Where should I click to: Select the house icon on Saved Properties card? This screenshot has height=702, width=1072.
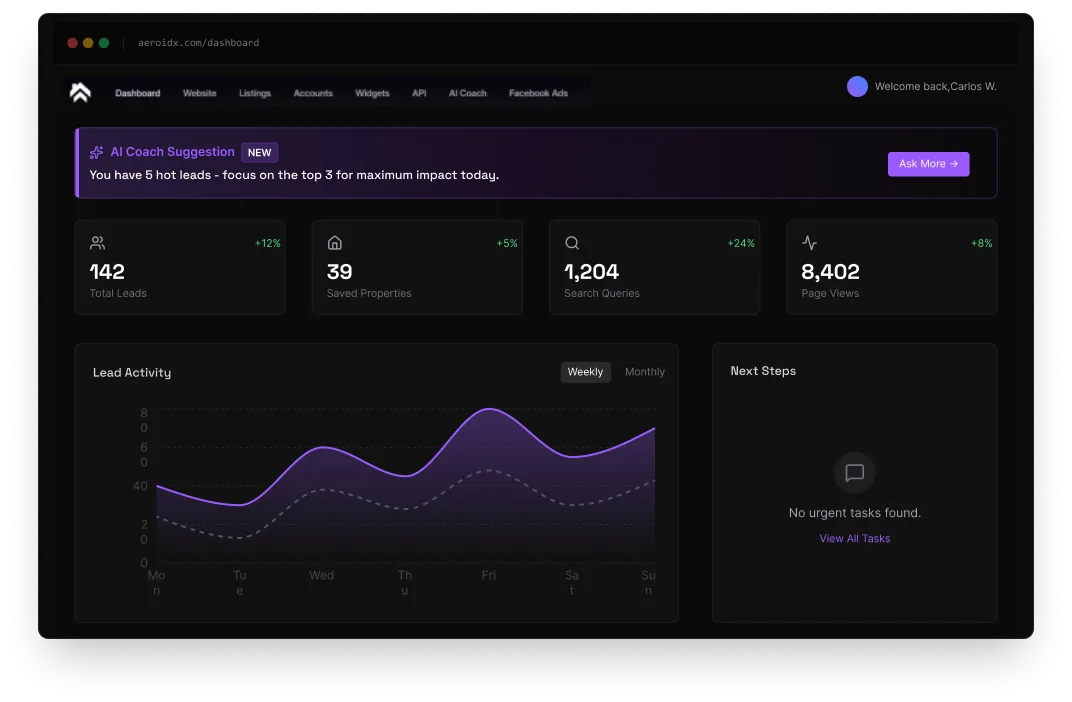[x=334, y=242]
